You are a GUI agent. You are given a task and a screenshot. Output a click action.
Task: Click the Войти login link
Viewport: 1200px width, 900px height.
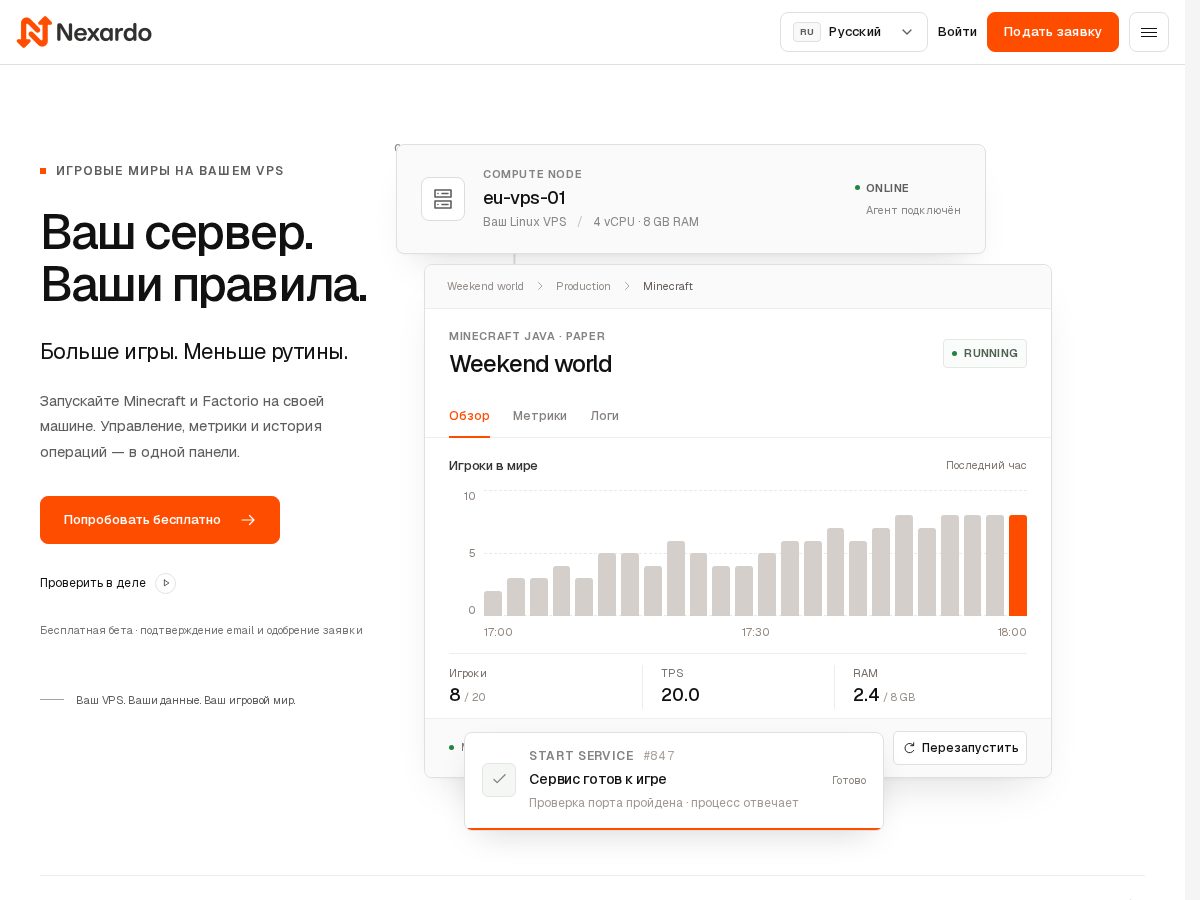957,32
